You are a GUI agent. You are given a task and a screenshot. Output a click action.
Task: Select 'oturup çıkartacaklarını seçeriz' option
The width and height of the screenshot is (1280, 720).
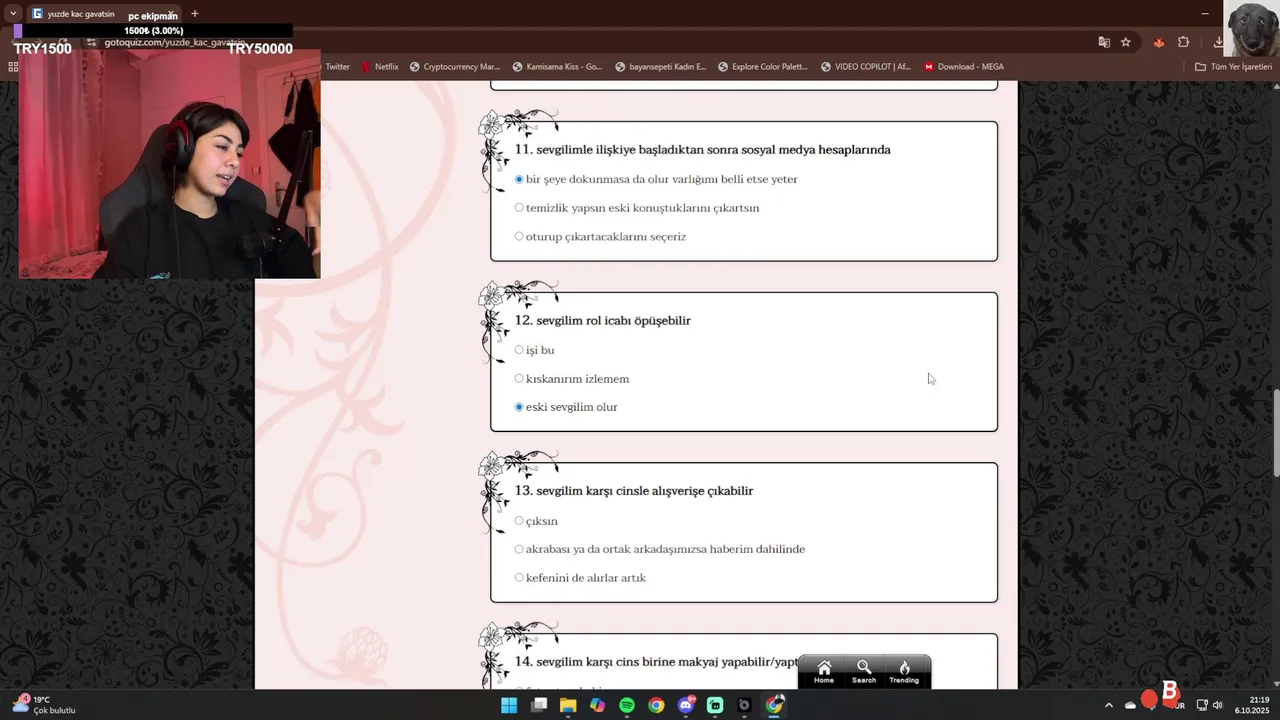point(519,237)
